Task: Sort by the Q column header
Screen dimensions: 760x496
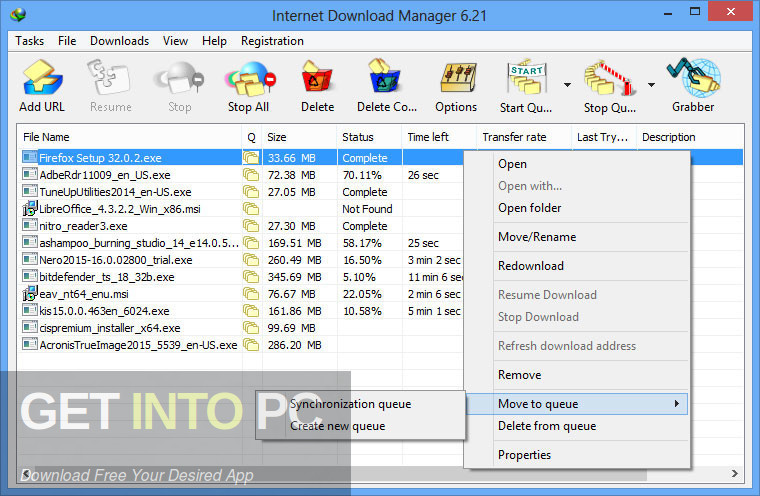Action: (252, 137)
